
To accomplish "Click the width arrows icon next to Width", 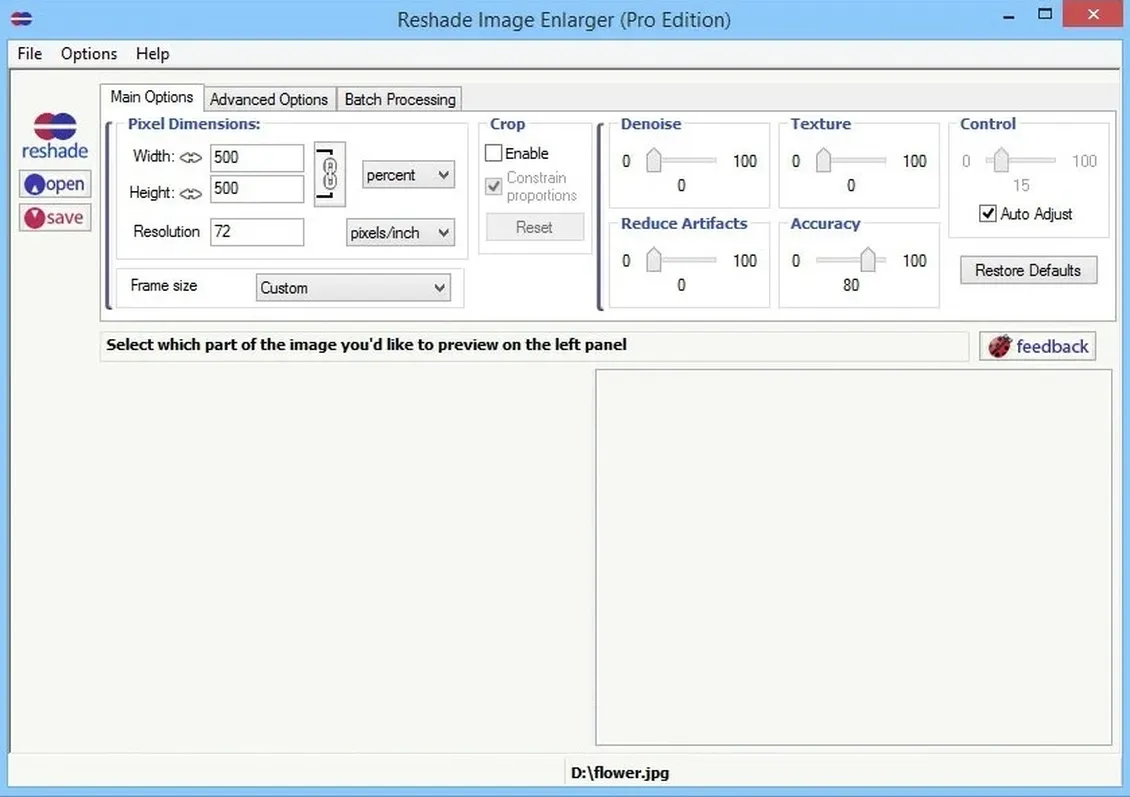I will click(191, 157).
